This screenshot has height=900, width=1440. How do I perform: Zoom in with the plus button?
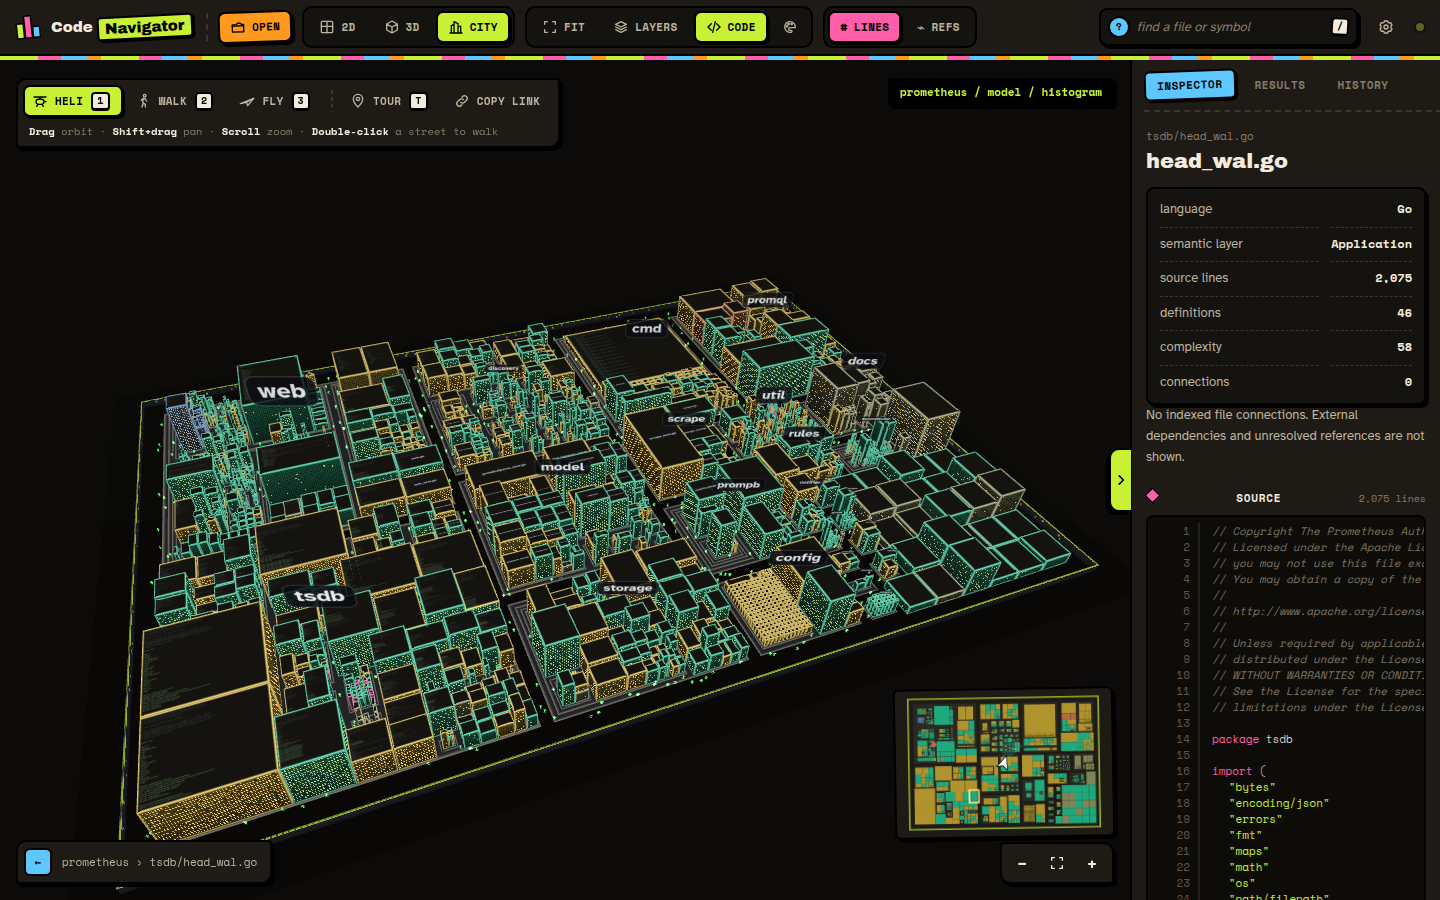(x=1092, y=864)
